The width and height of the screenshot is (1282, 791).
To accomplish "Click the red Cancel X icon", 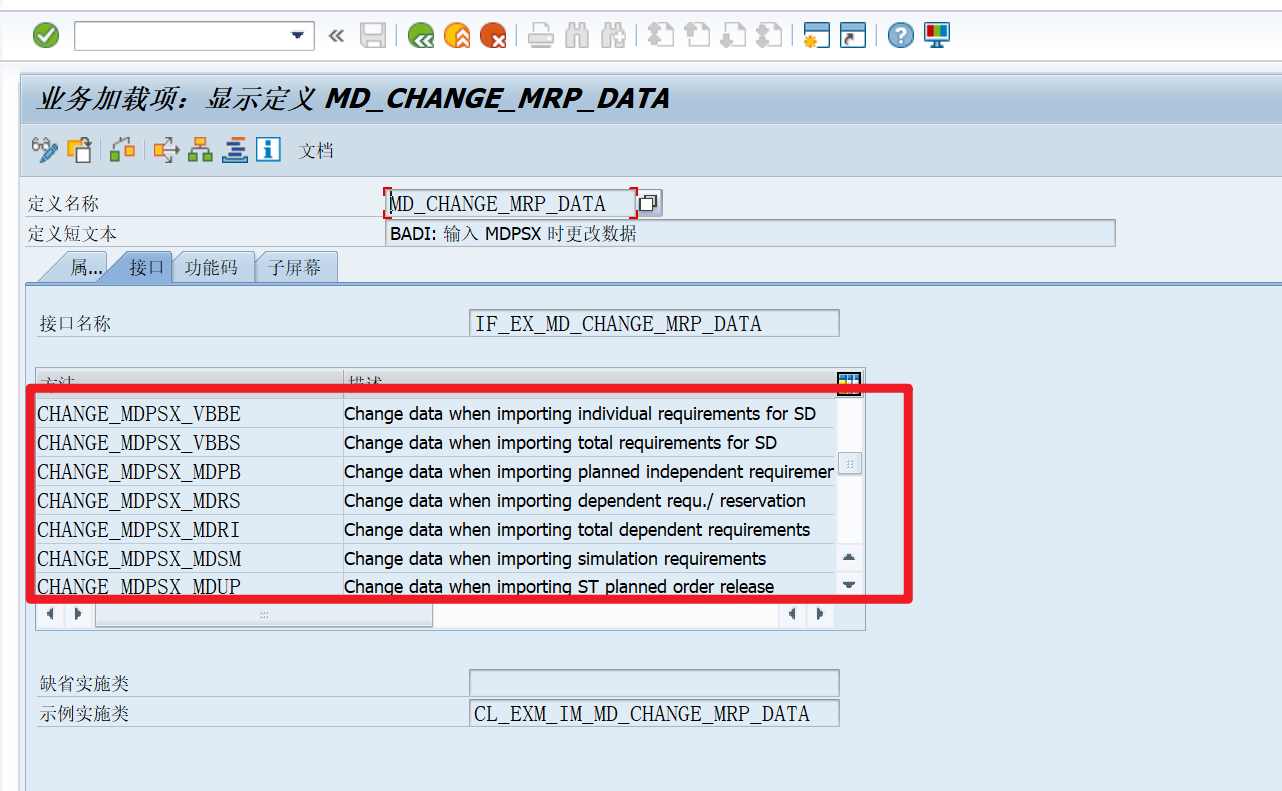I will click(x=493, y=36).
